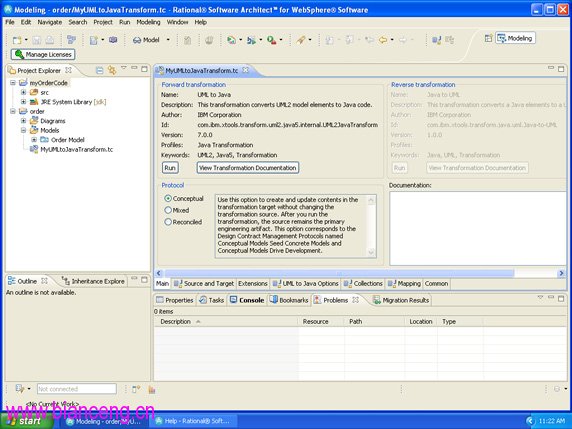Click Collapse All in Project Explorer
Viewport: 572px width, 429px height.
click(x=99, y=70)
